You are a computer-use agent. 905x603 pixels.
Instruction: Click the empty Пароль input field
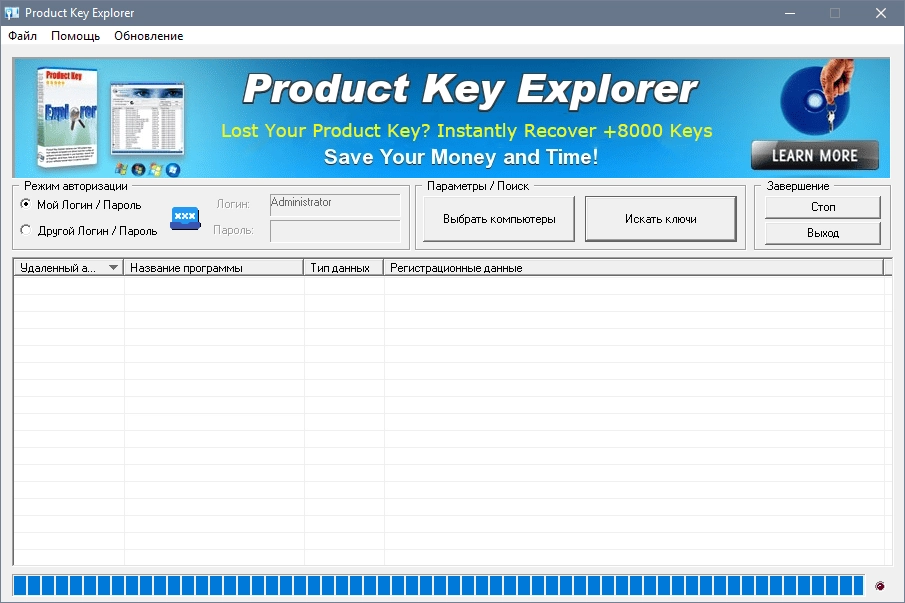pos(335,231)
